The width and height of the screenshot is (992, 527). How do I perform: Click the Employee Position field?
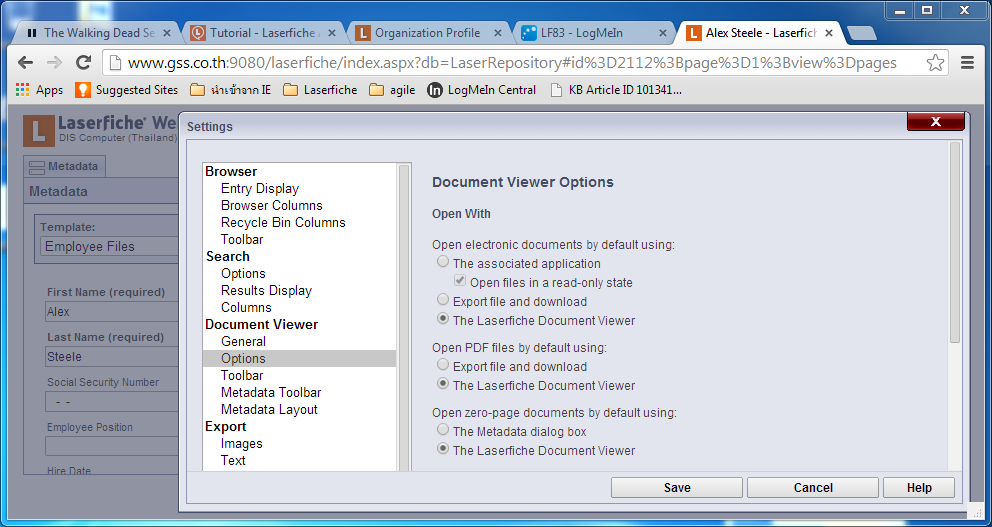click(x=113, y=447)
